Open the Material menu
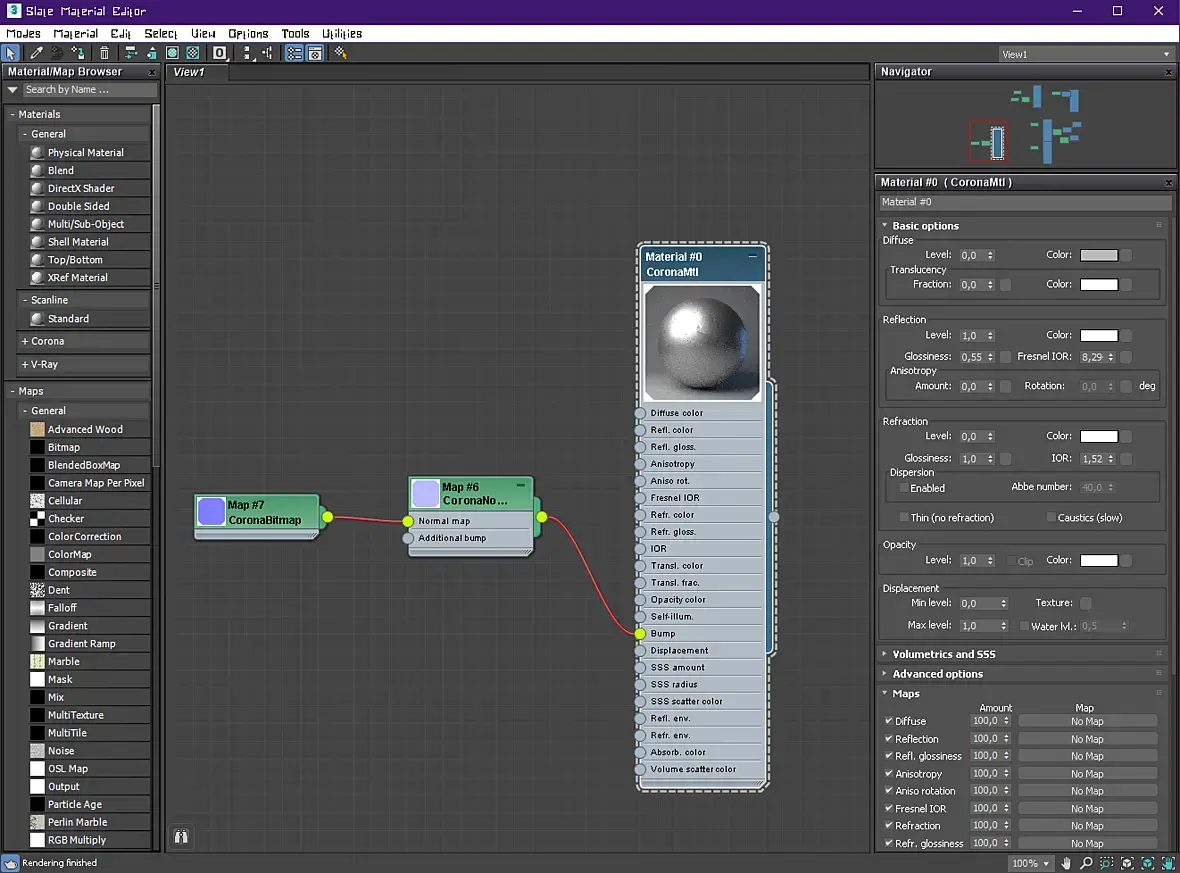This screenshot has height=873, width=1180. 75,33
